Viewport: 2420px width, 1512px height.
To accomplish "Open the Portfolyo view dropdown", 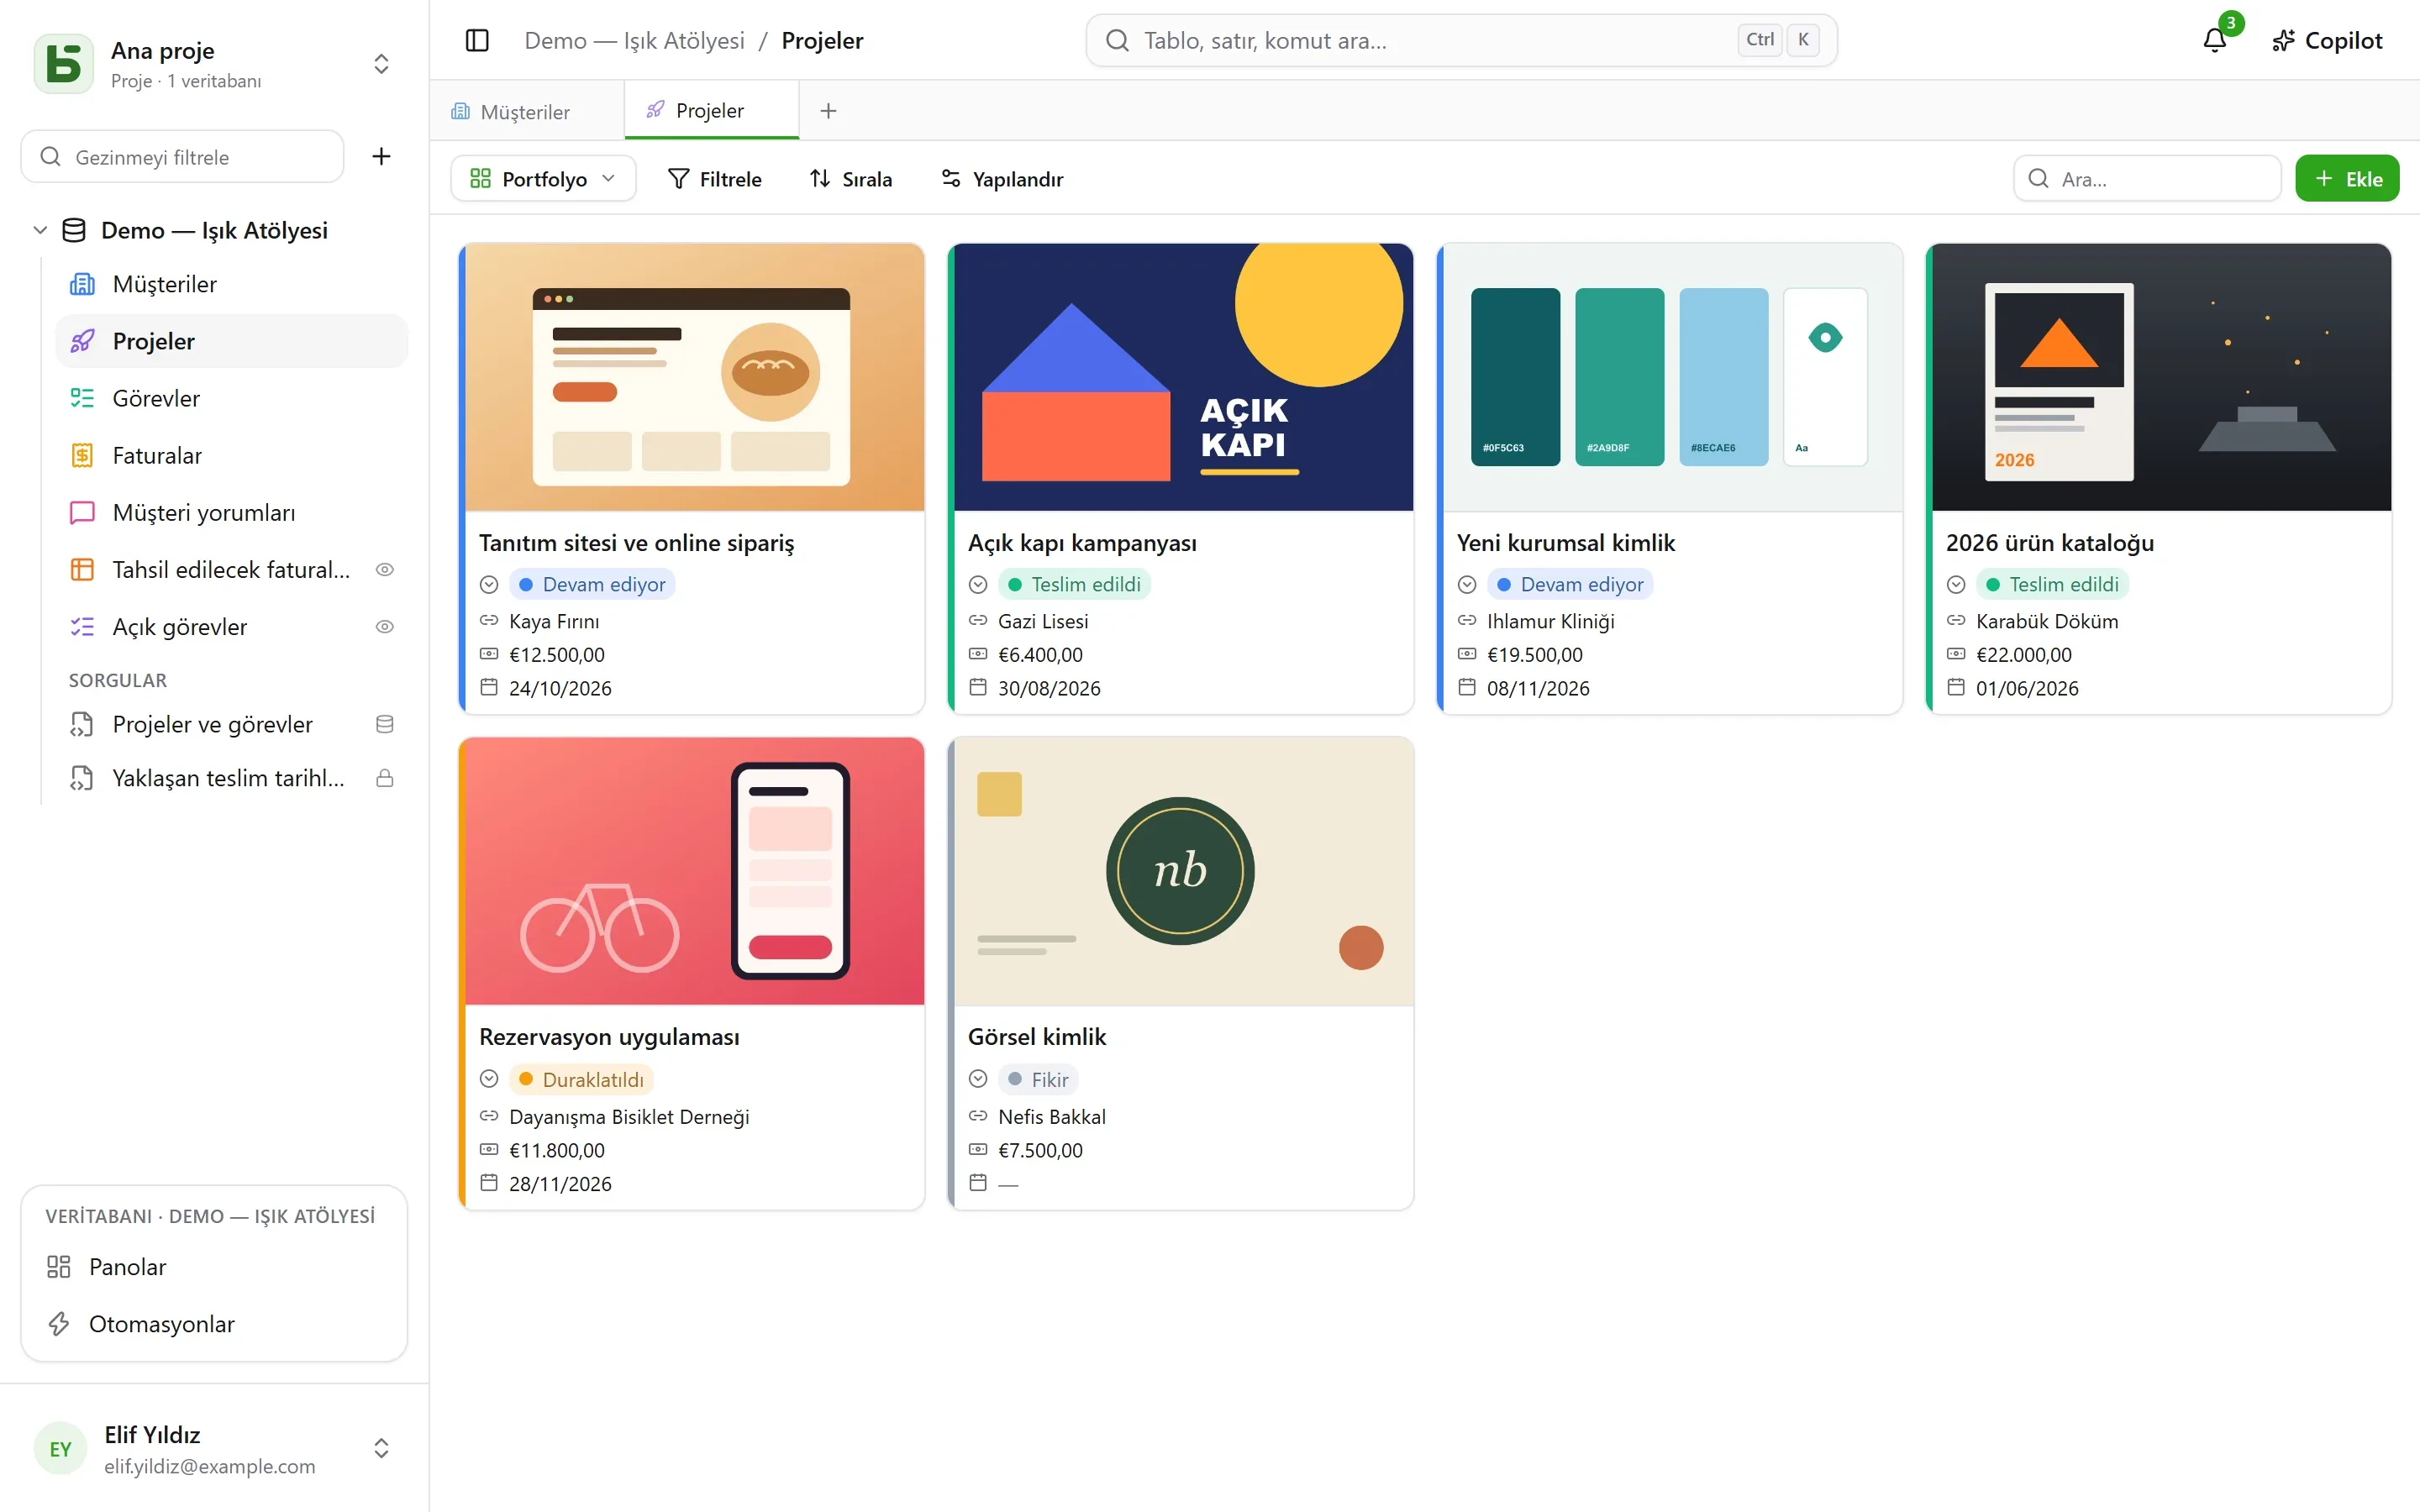I will click(x=543, y=178).
